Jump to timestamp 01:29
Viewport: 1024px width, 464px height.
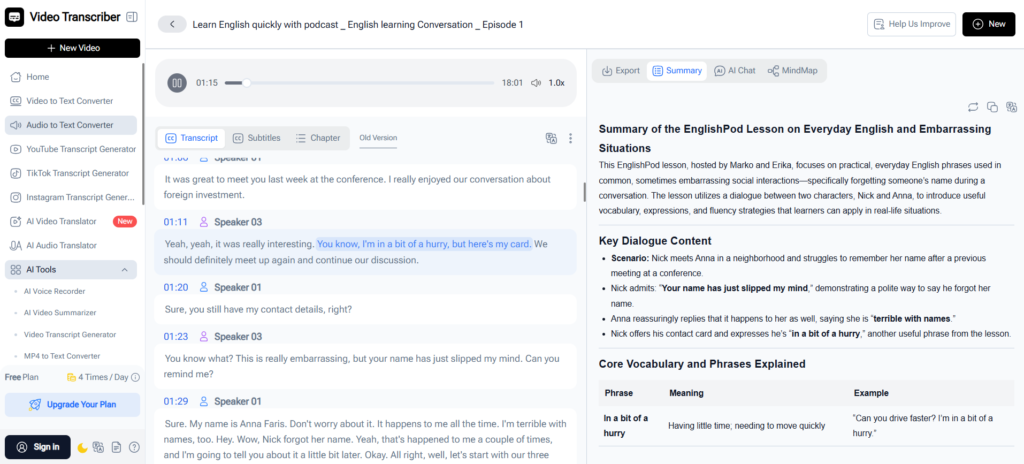coord(176,401)
